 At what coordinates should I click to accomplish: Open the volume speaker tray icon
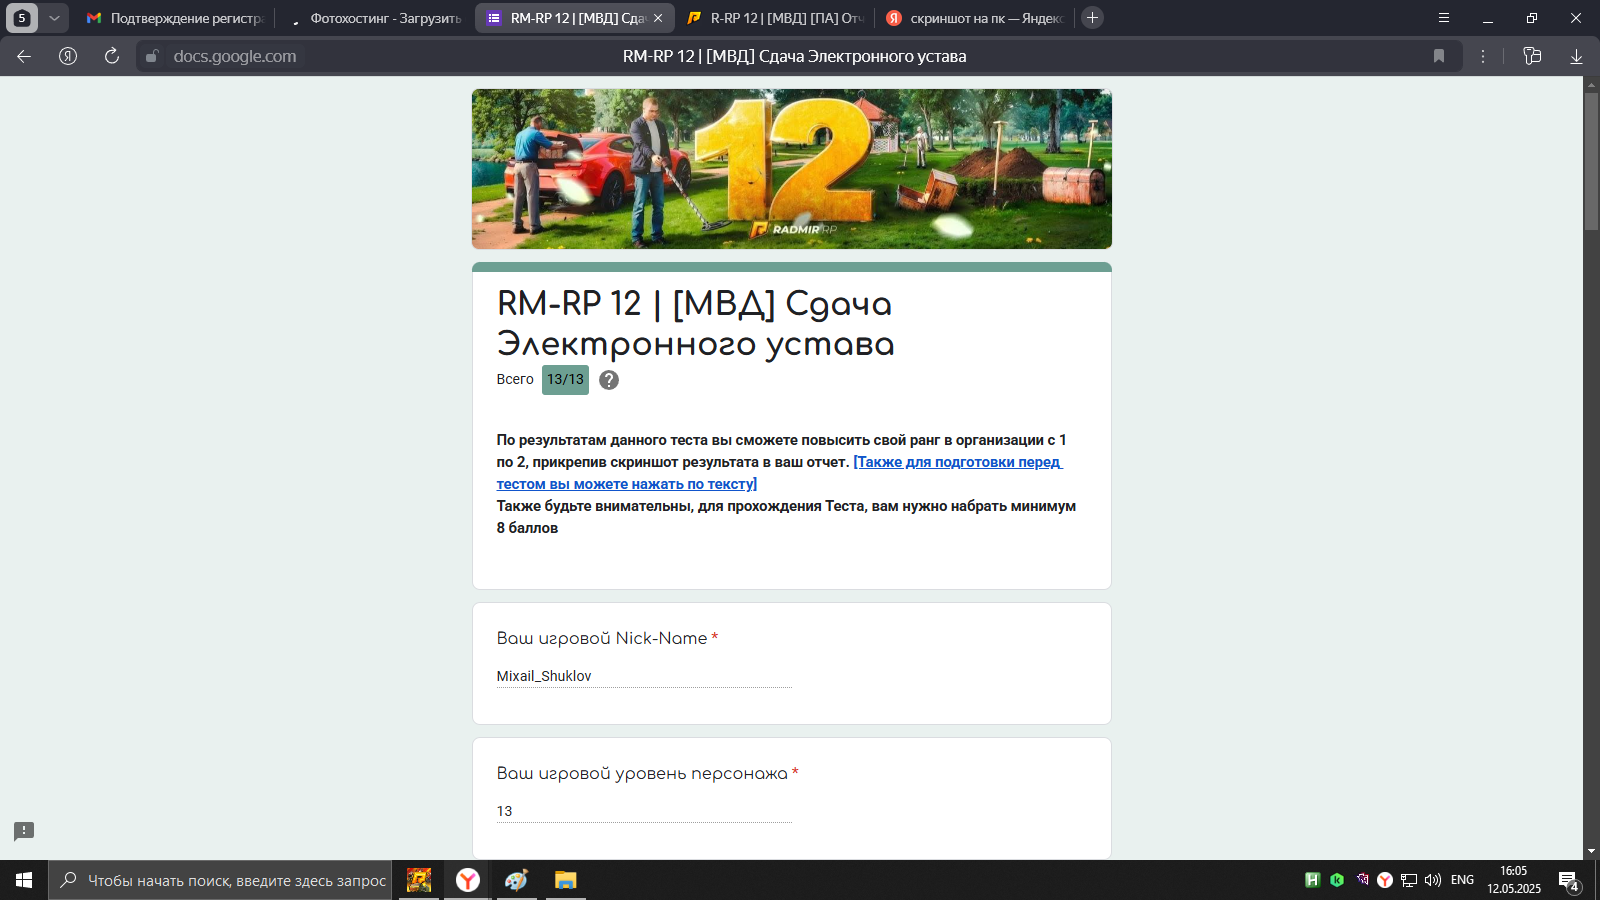click(x=1433, y=880)
